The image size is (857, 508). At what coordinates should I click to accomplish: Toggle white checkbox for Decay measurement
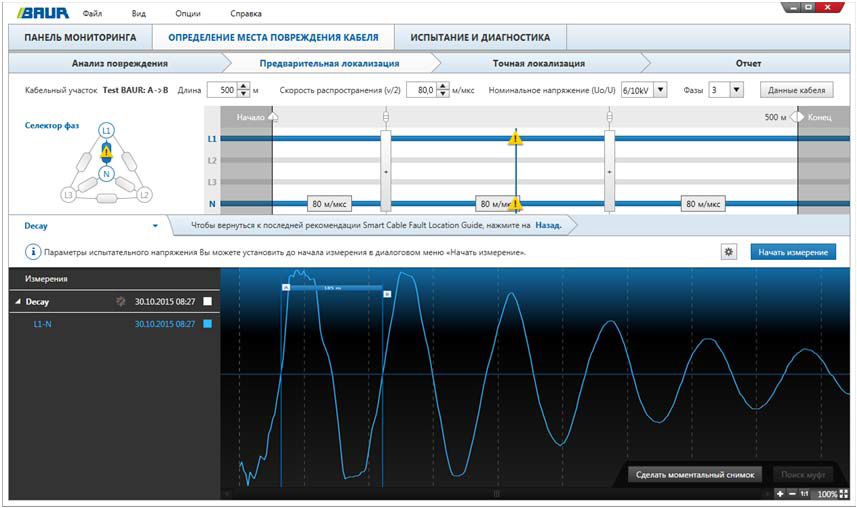click(207, 301)
